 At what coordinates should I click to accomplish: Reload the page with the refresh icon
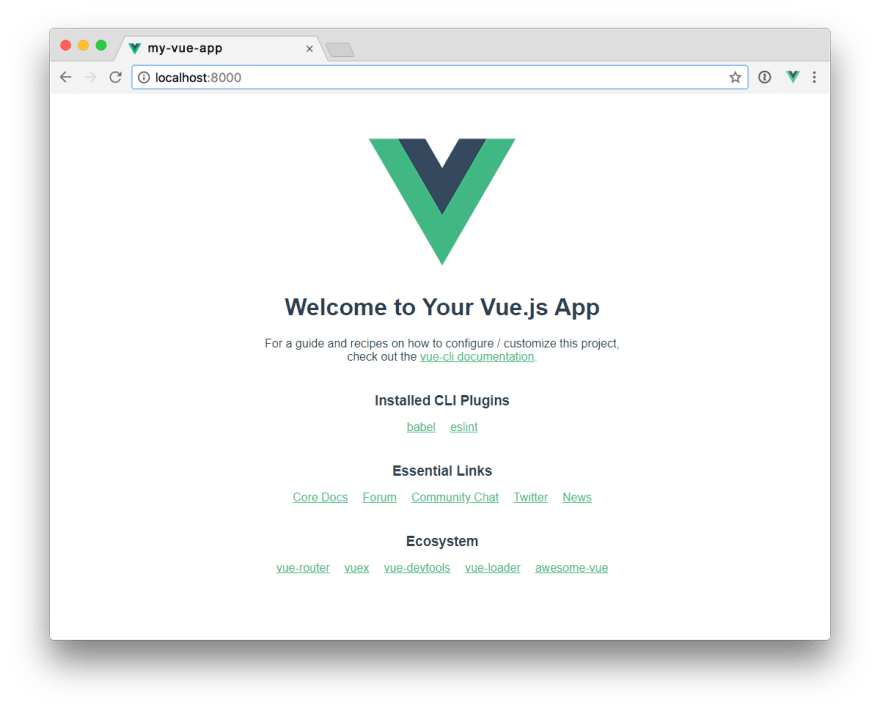pyautogui.click(x=116, y=77)
